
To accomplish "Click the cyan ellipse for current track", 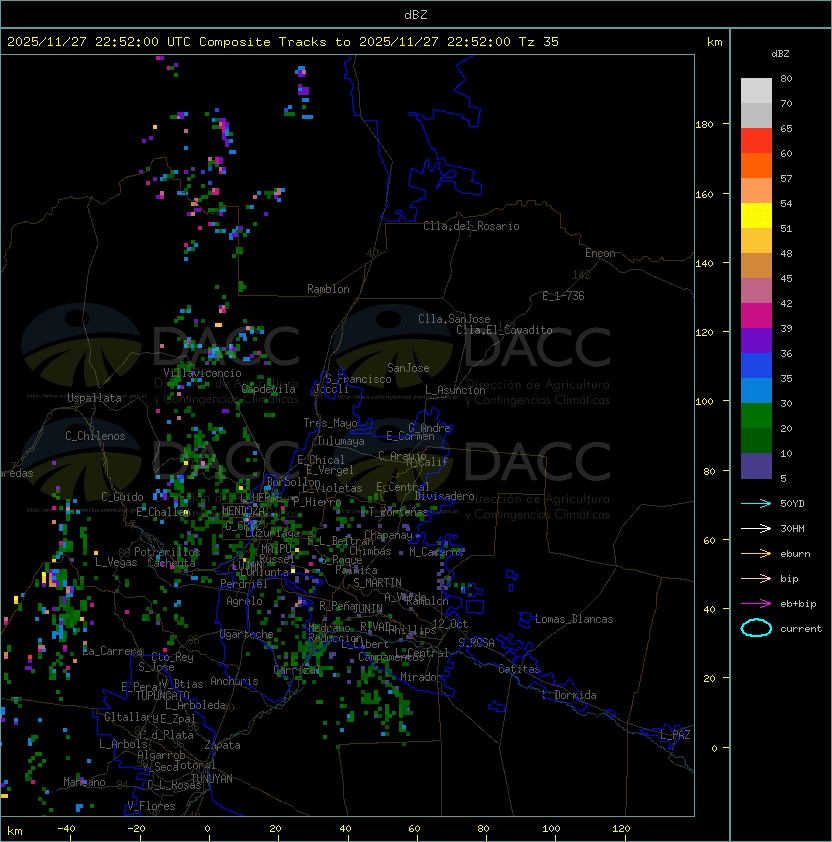I will [x=756, y=628].
